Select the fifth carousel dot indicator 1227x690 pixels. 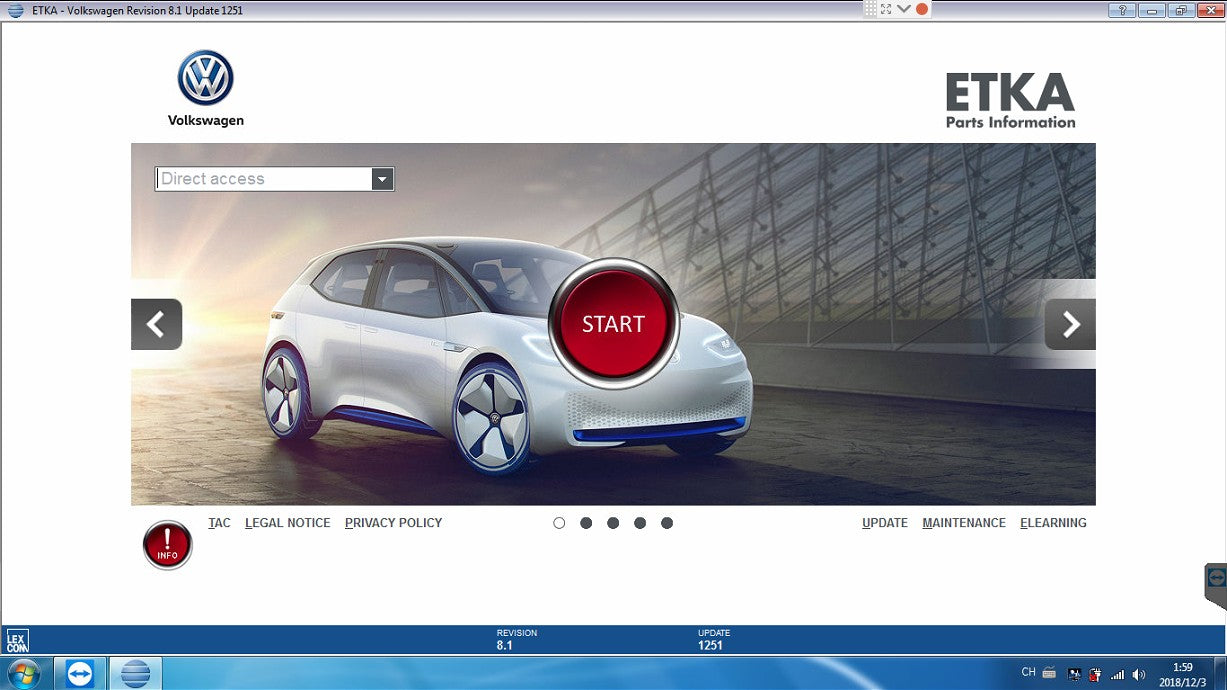click(667, 523)
